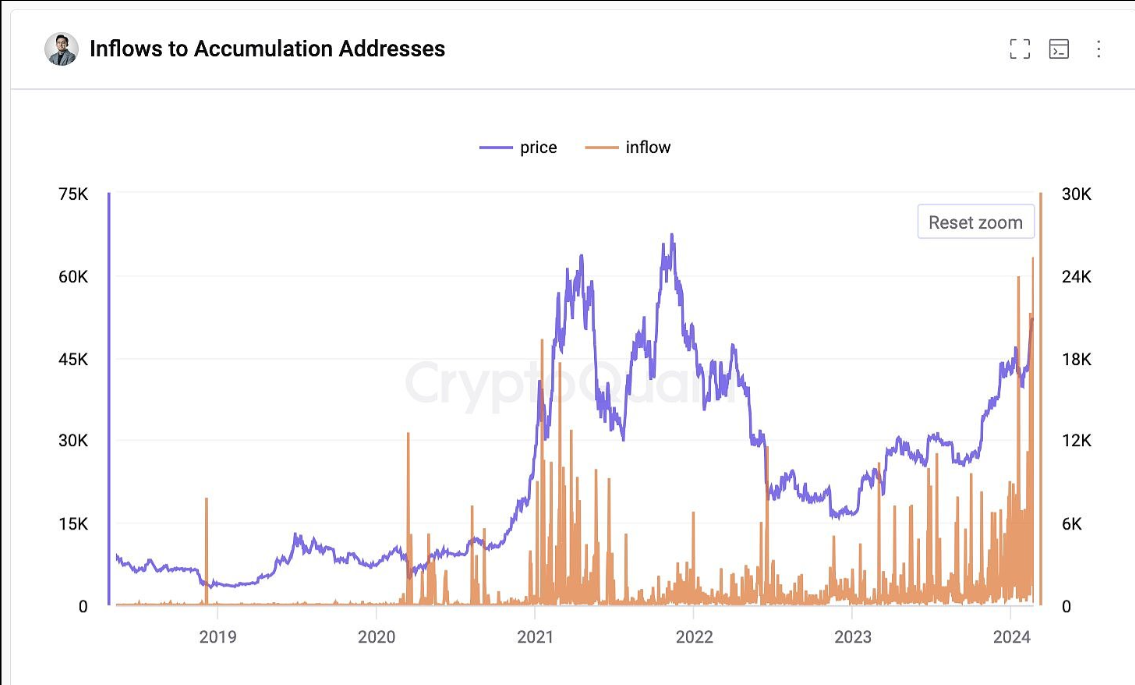The image size is (1135, 685).
Task: Click the 75K left axis label
Action: click(73, 194)
